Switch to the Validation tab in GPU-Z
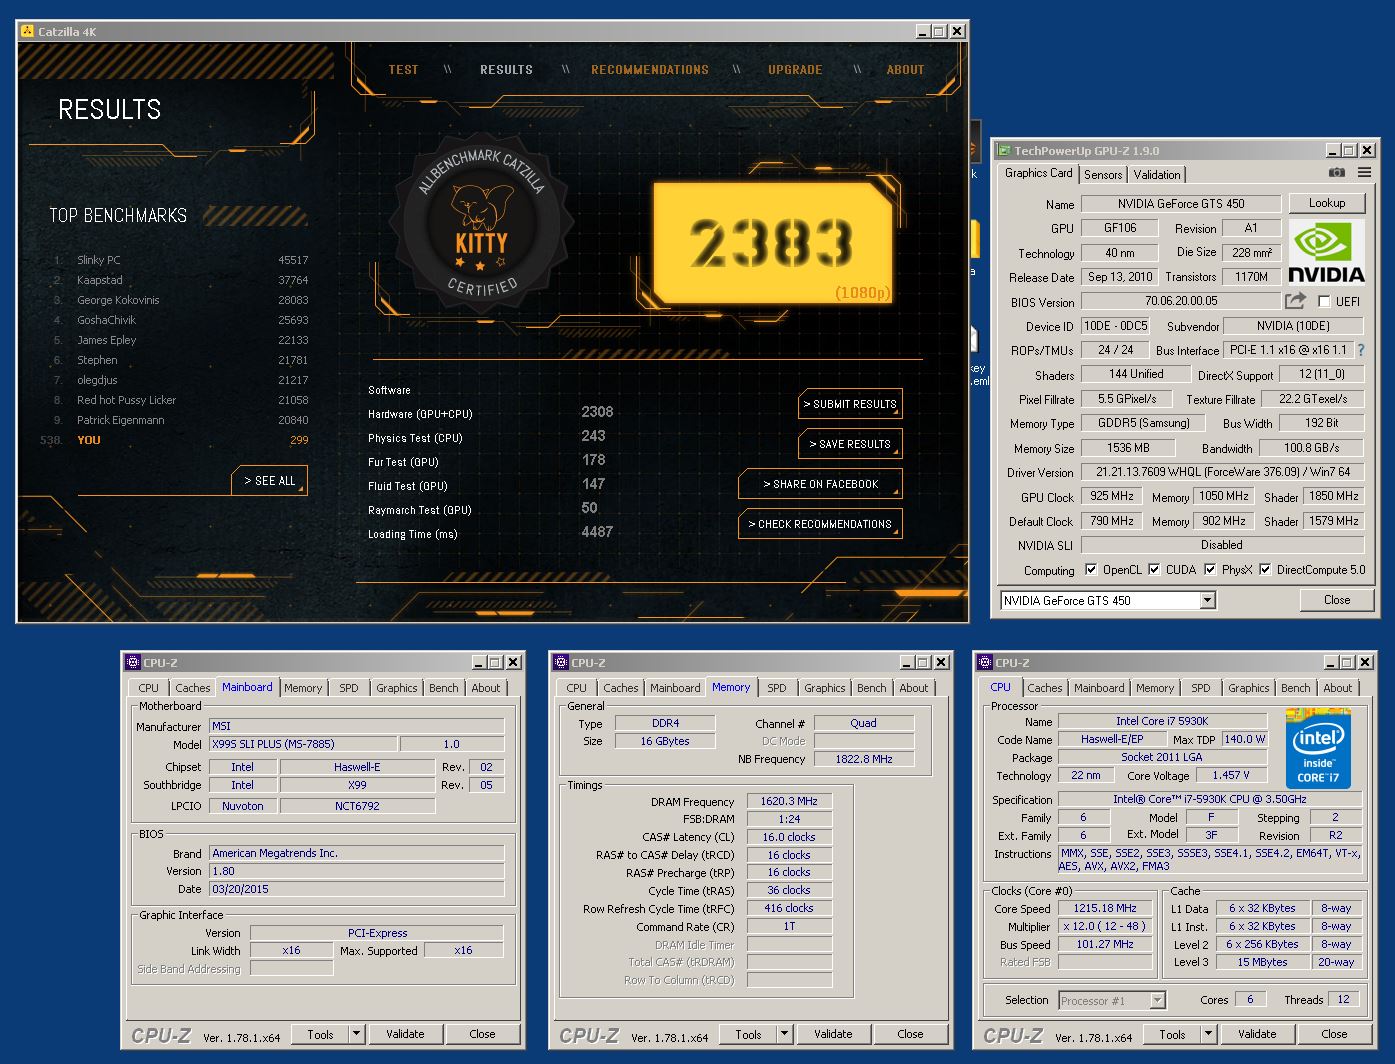This screenshot has width=1395, height=1064. (x=1157, y=174)
